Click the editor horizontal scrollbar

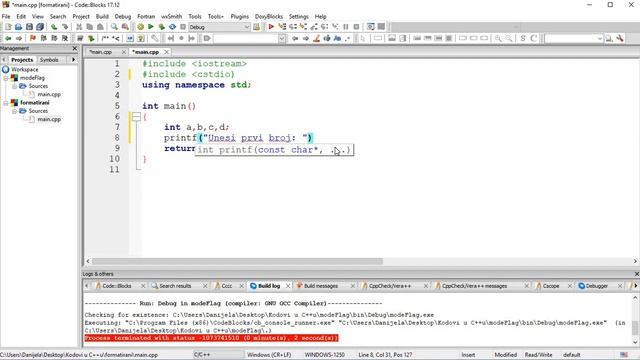click(x=237, y=261)
